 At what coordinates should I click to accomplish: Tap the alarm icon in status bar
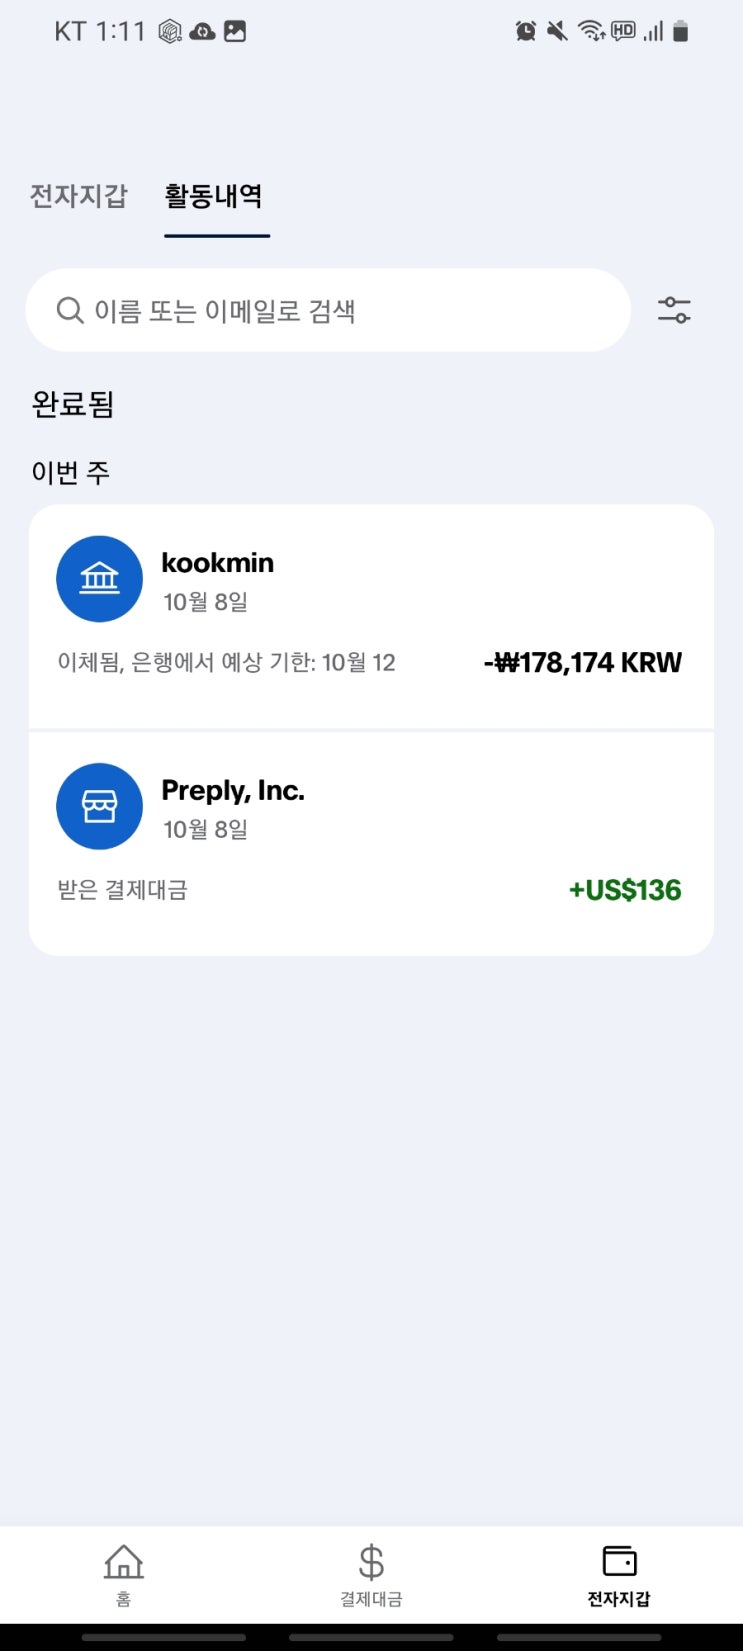pyautogui.click(x=525, y=31)
